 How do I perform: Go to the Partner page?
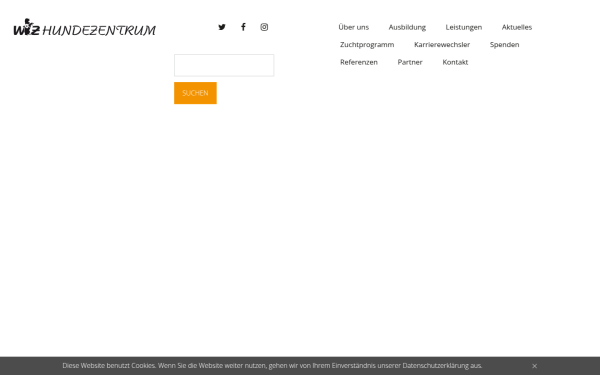410,62
